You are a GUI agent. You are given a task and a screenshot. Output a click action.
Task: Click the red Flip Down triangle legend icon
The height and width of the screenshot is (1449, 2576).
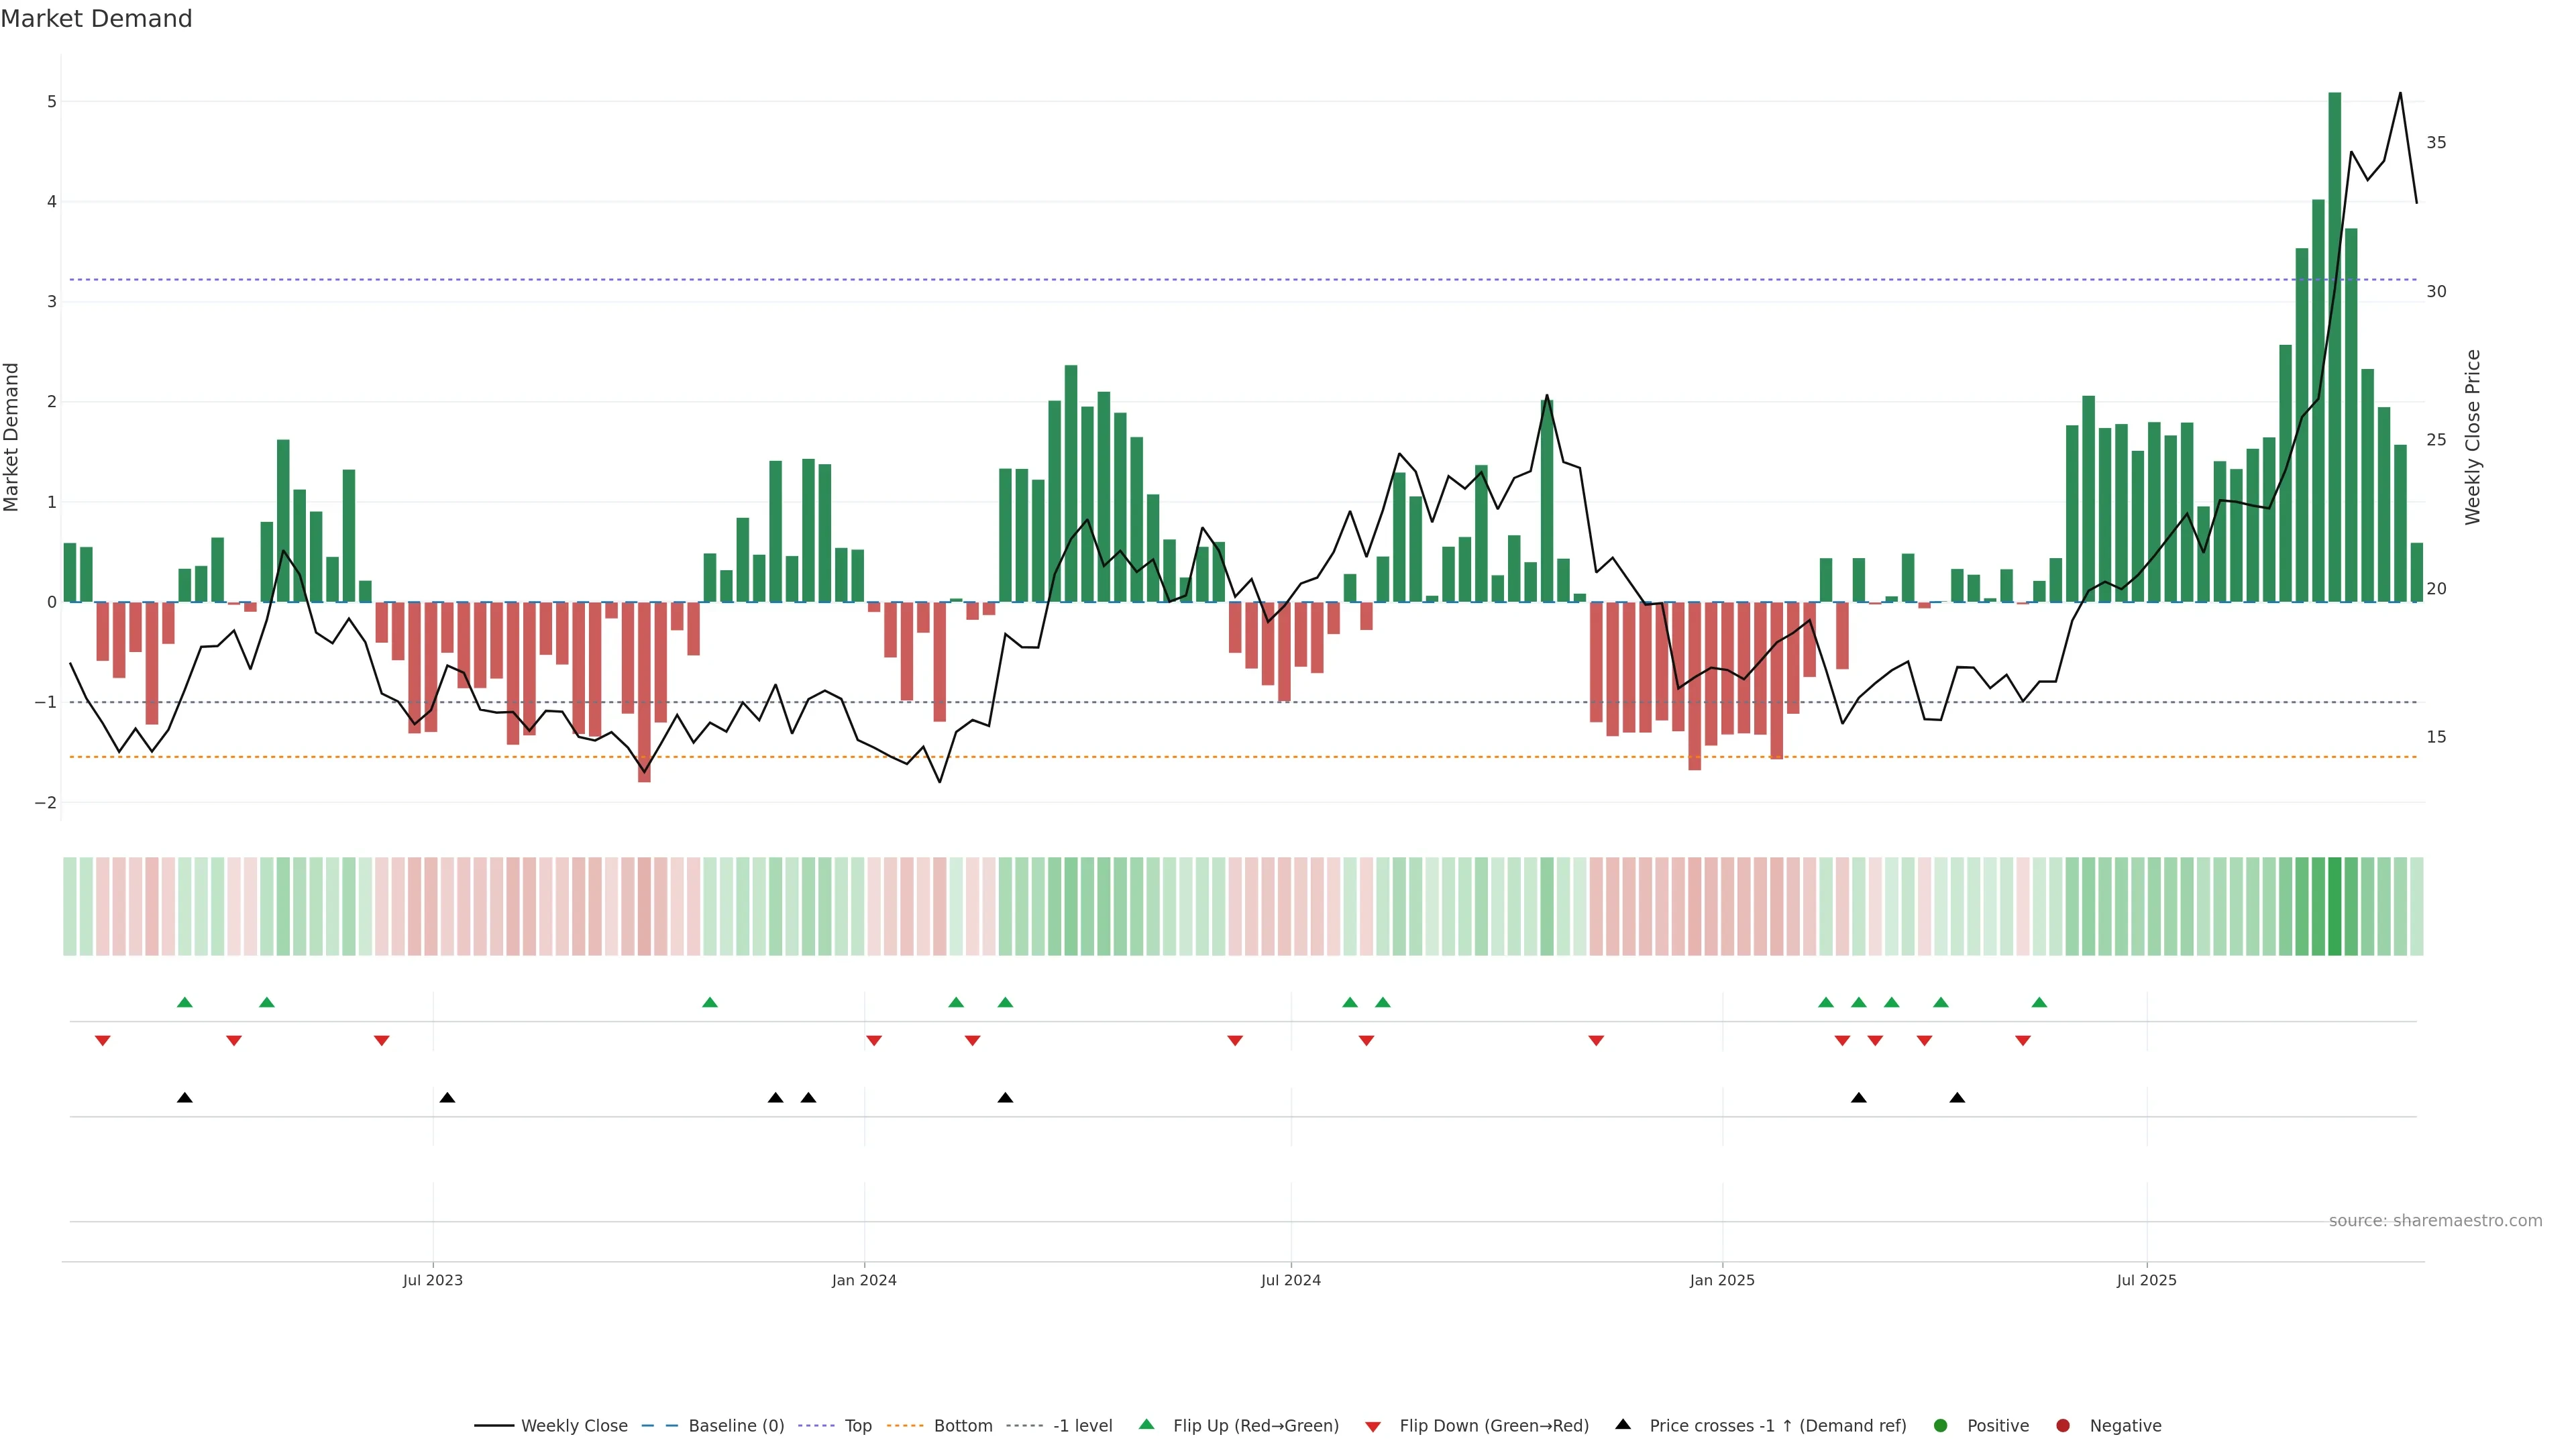click(1373, 1426)
